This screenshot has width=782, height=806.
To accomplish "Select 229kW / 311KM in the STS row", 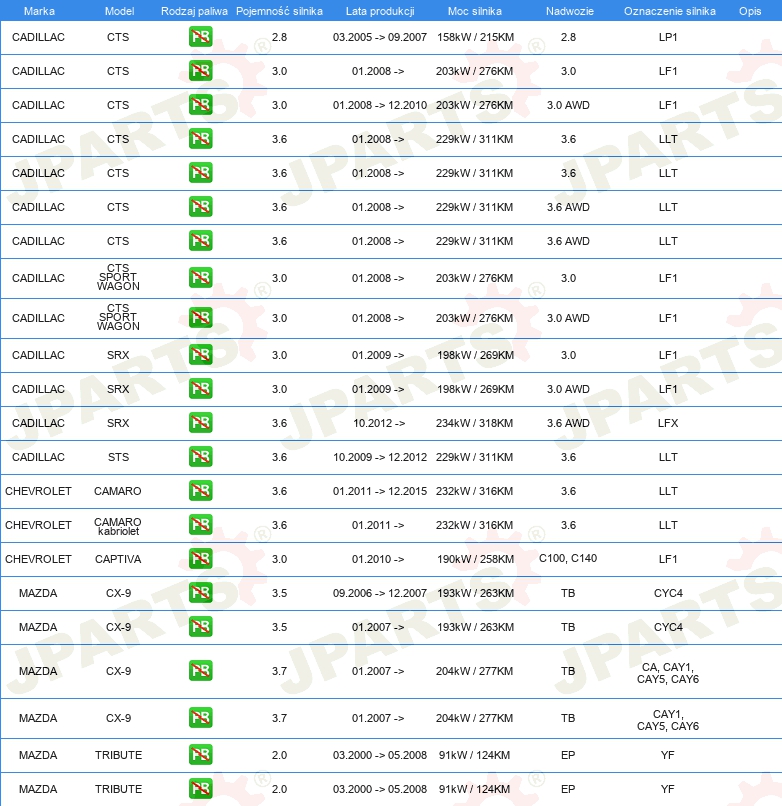I will 475,457.
